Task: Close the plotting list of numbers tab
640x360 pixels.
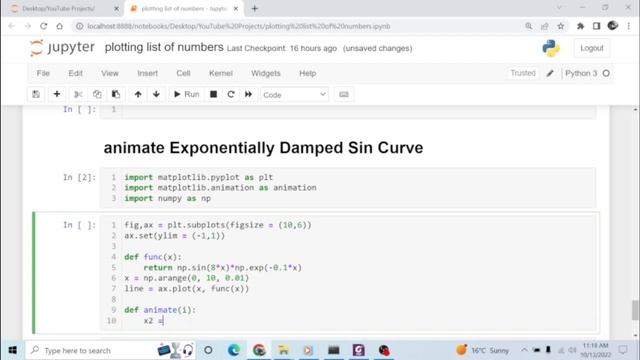Action: coord(236,9)
